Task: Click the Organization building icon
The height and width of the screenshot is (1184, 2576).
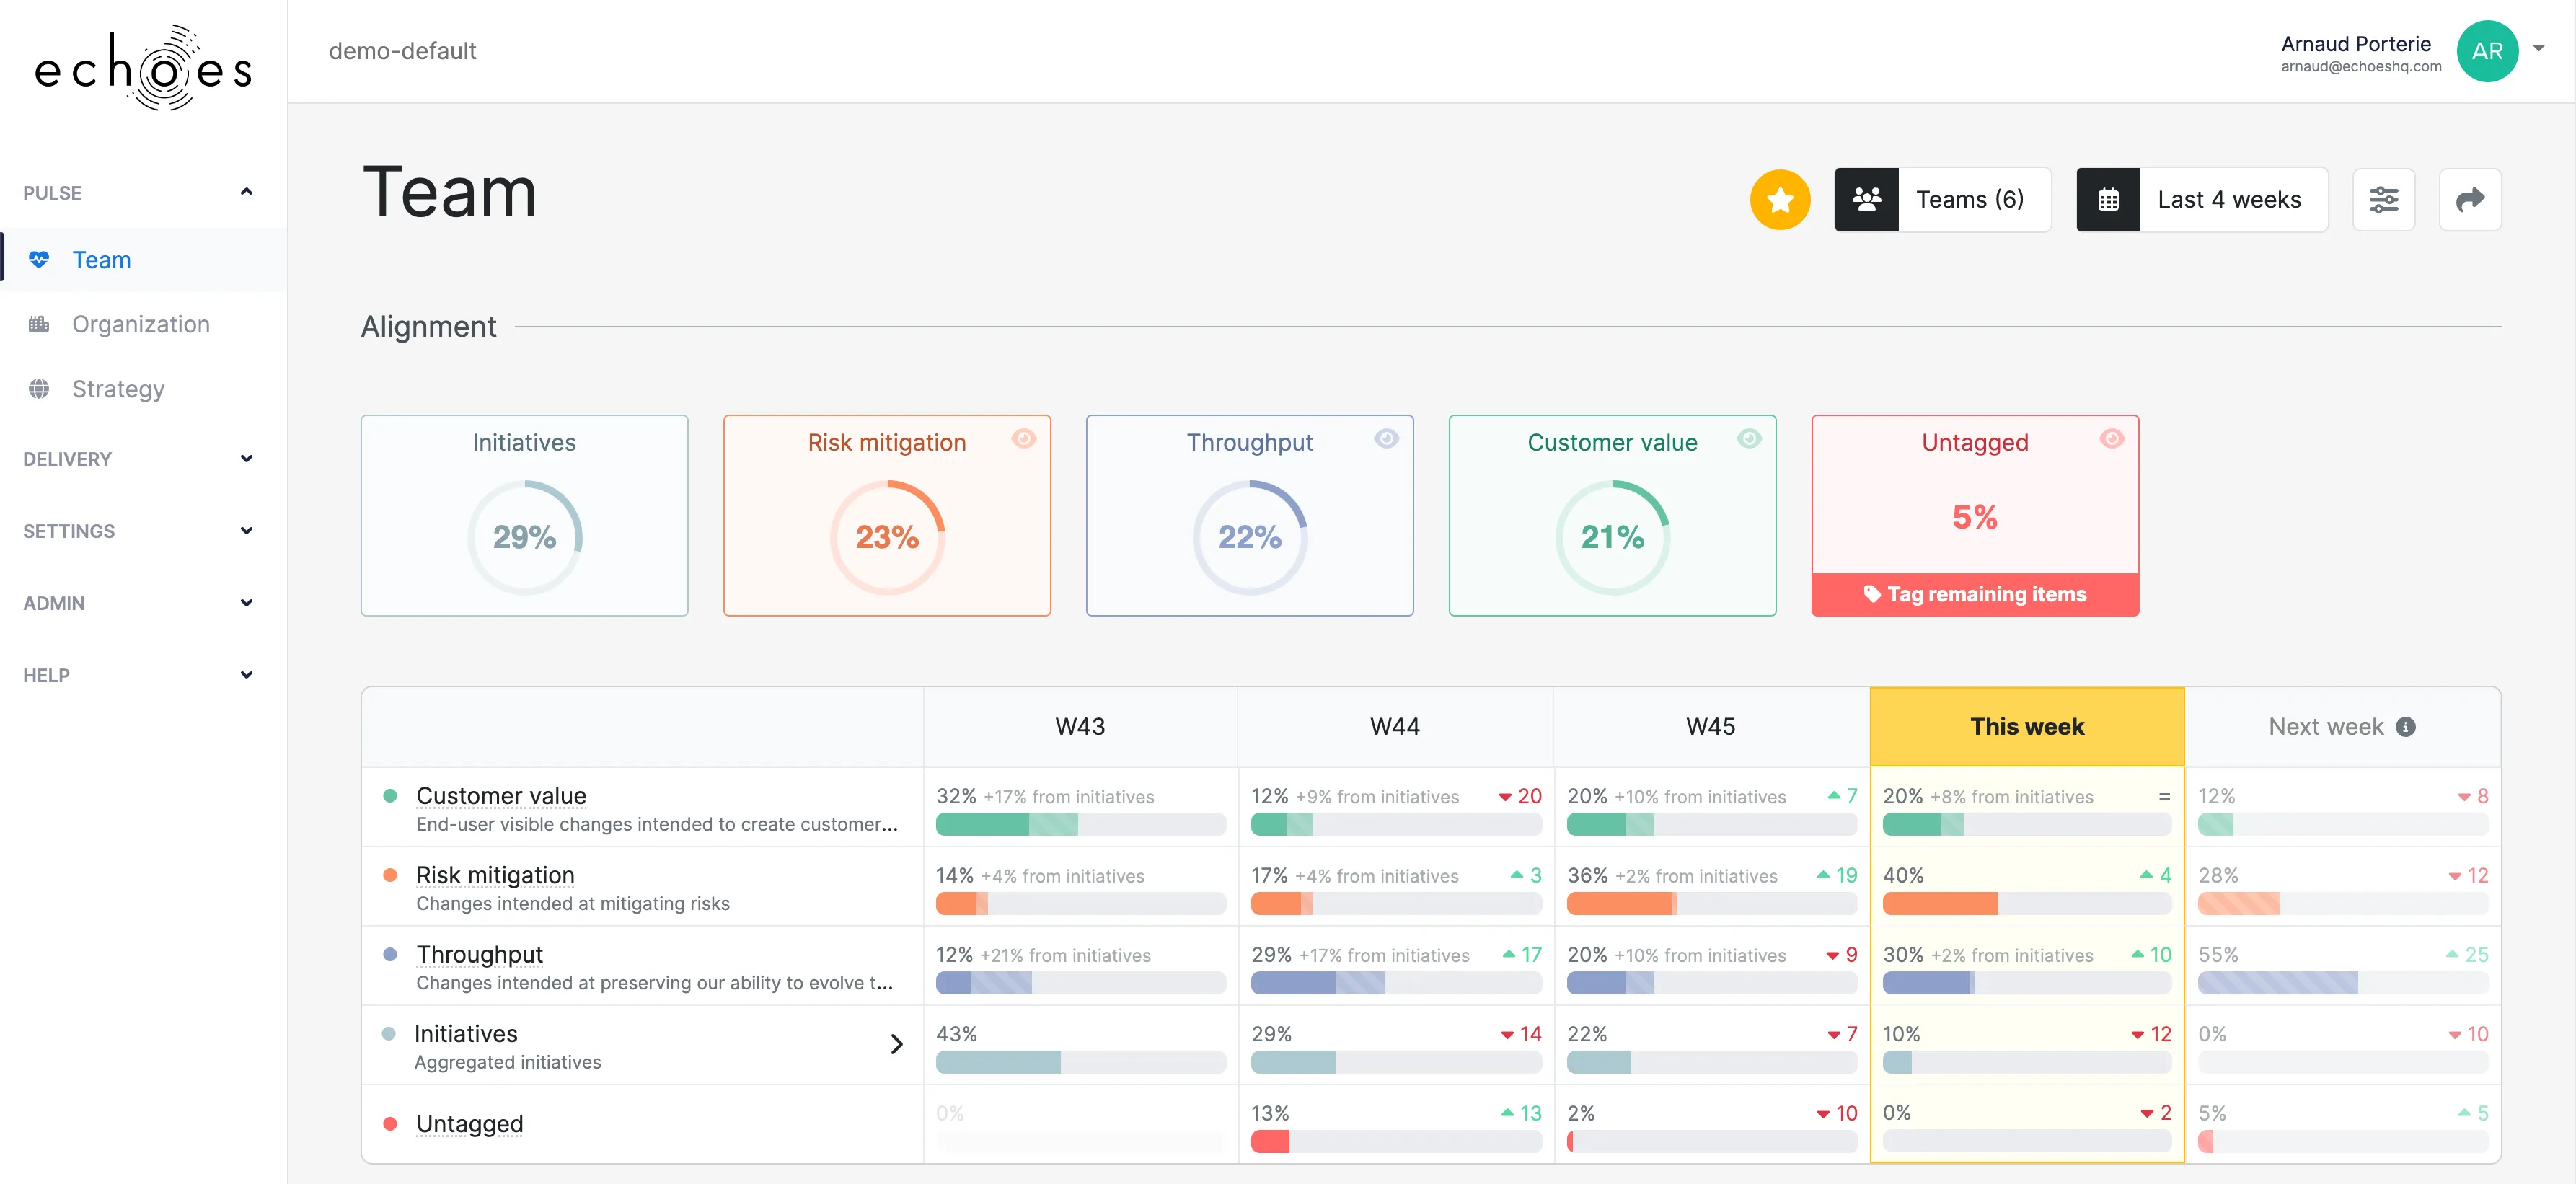Action: tap(39, 324)
